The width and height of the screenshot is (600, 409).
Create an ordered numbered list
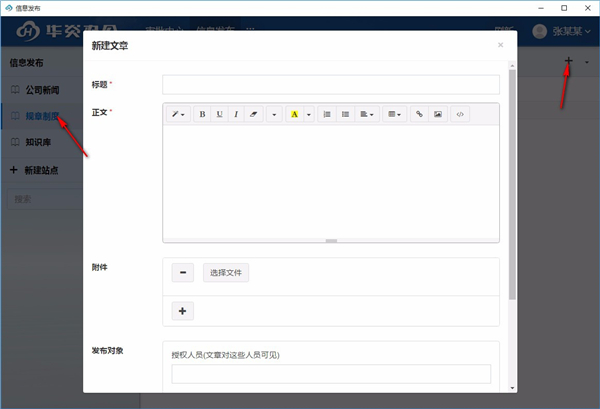click(327, 114)
